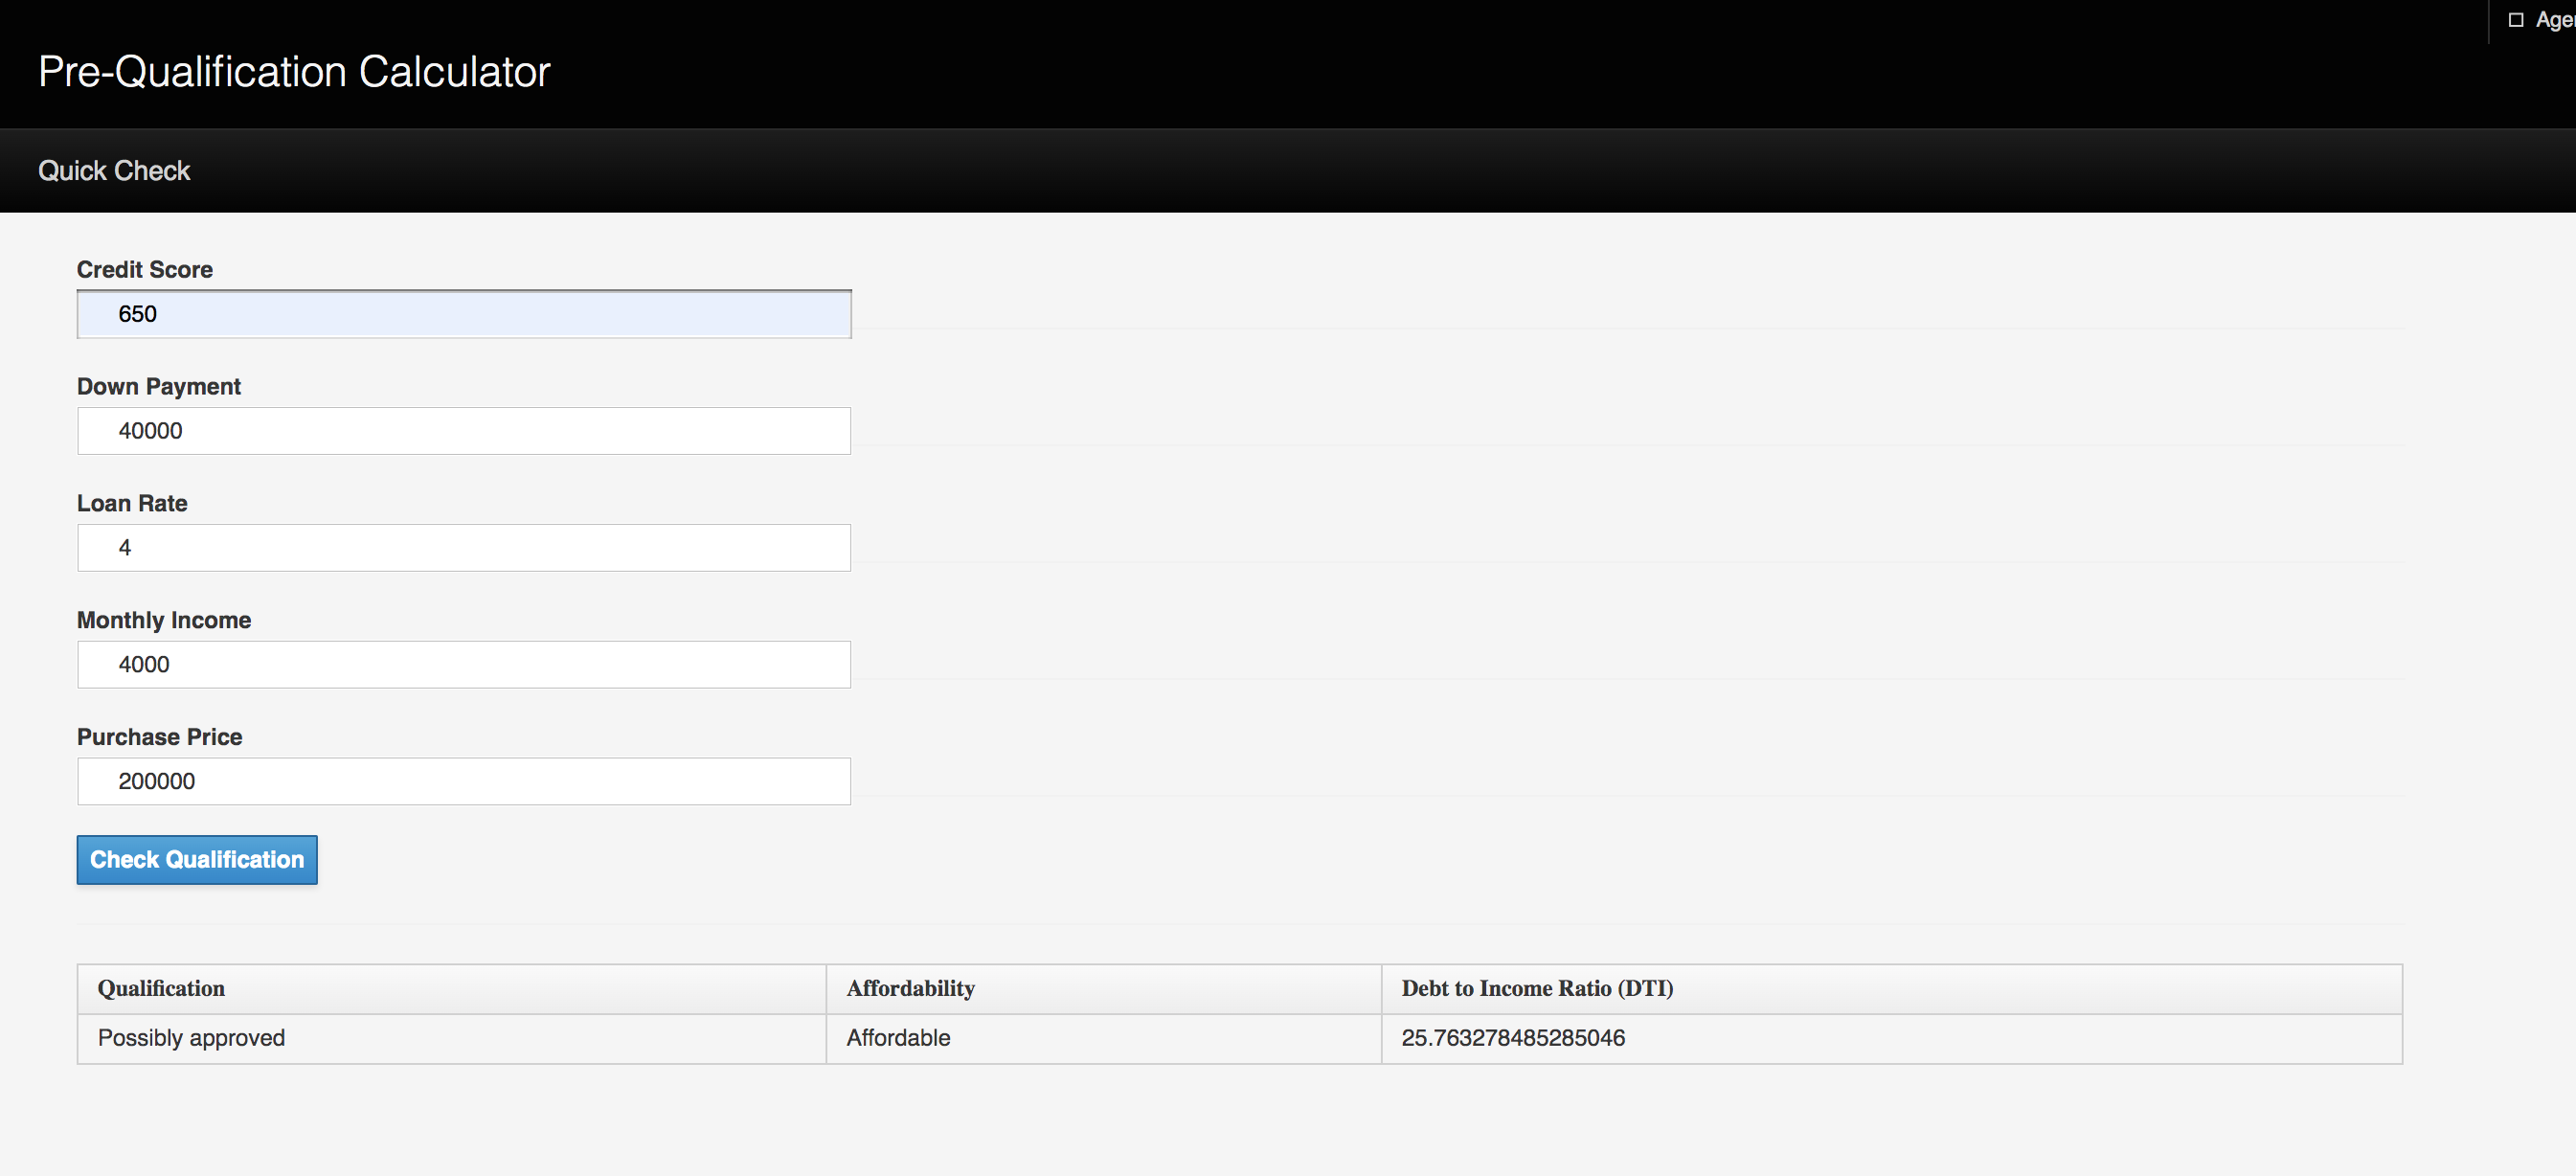The width and height of the screenshot is (2576, 1176).
Task: Click the Credit Score field label
Action: tap(145, 270)
